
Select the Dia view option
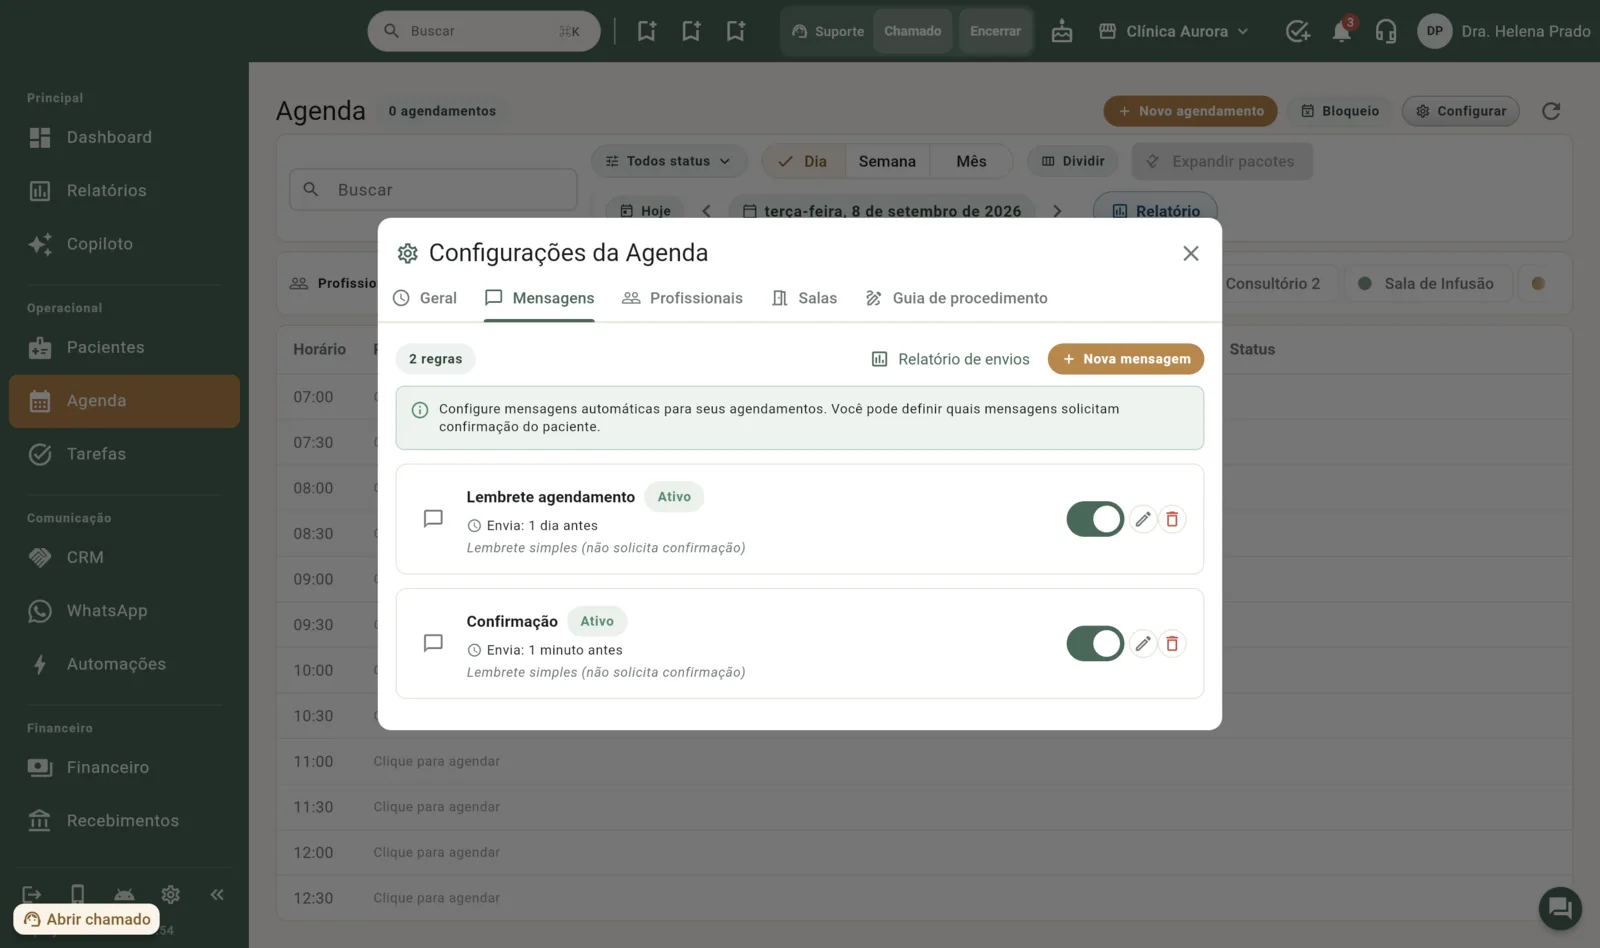(803, 161)
